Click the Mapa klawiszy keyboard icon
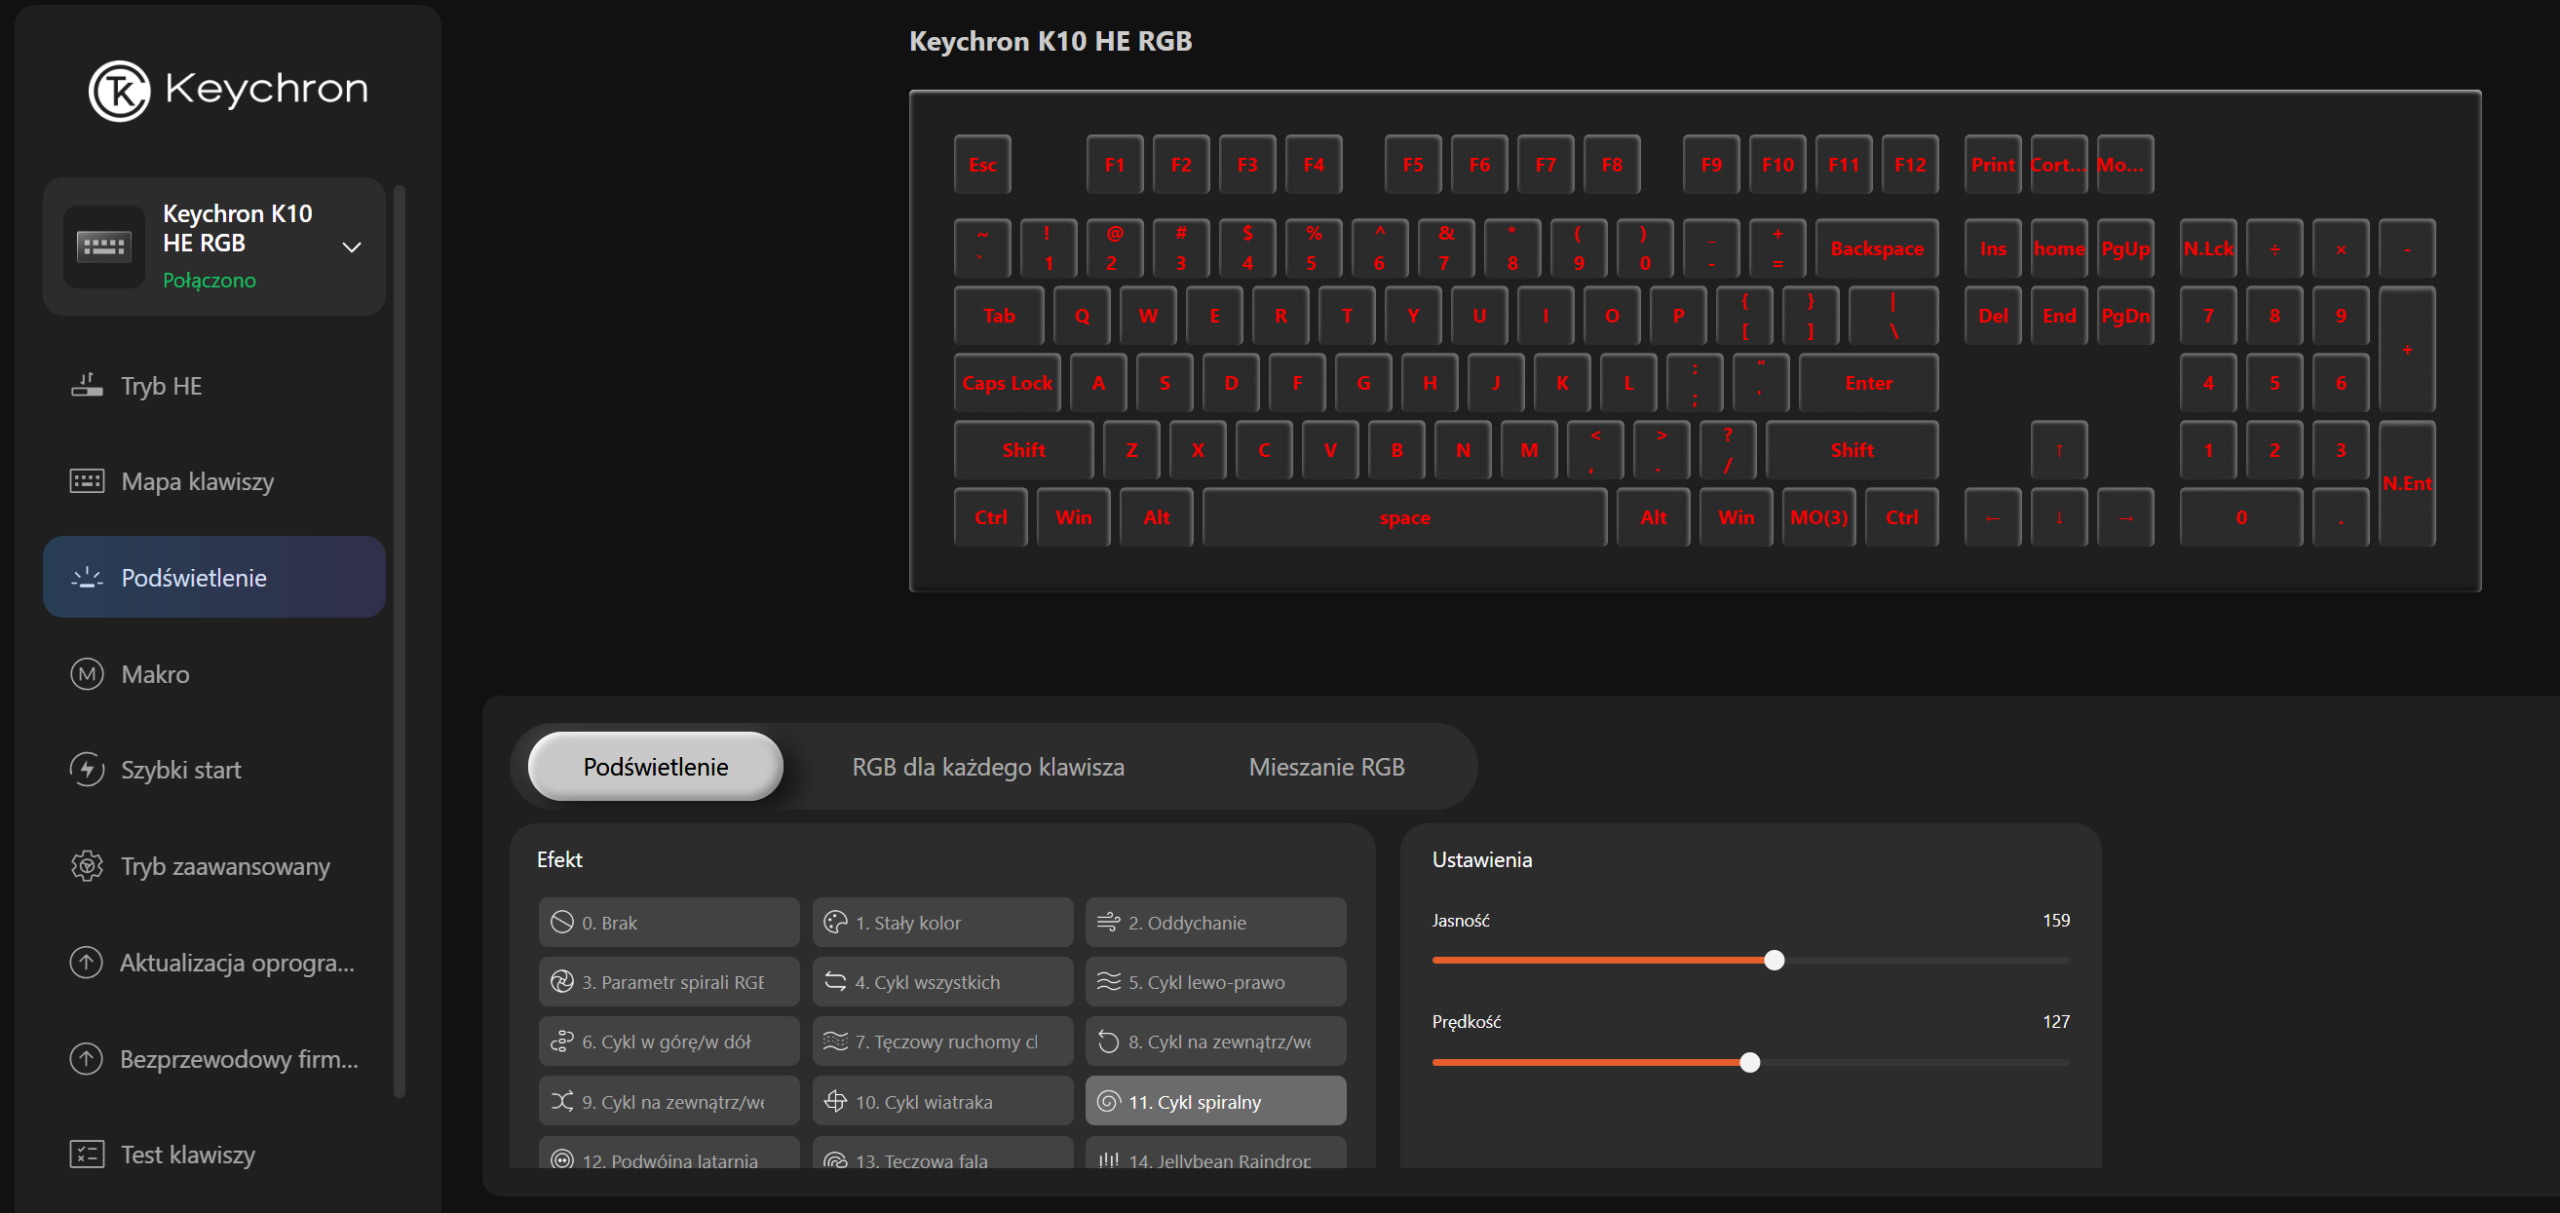Screen dimensions: 2560x1213 point(87,481)
